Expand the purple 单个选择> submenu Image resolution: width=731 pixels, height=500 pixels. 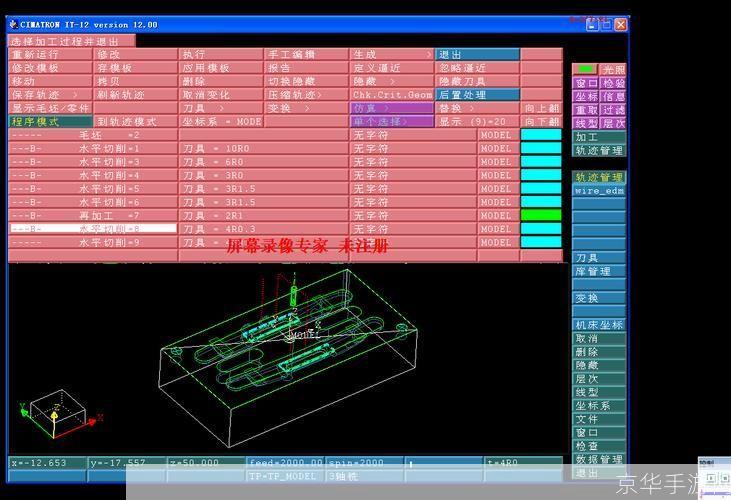click(391, 122)
